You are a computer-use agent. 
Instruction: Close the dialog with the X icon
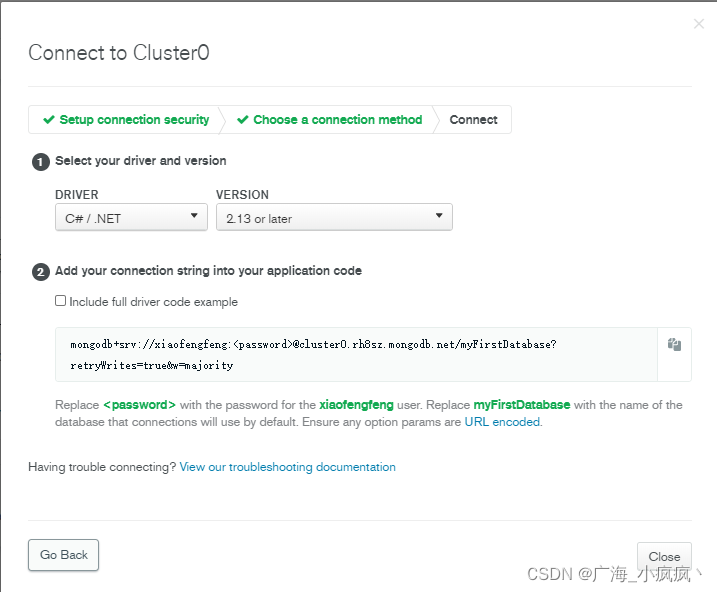[x=699, y=24]
